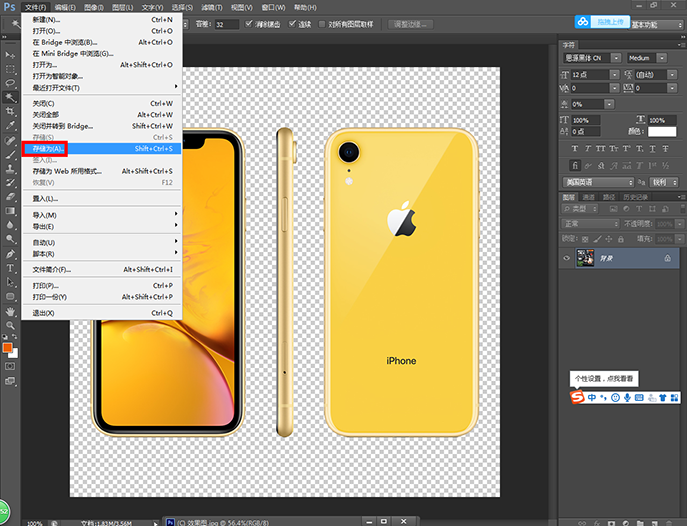This screenshot has height=526, width=687.
Task: Select the Horizontal Type tool
Action: pyautogui.click(x=10, y=268)
